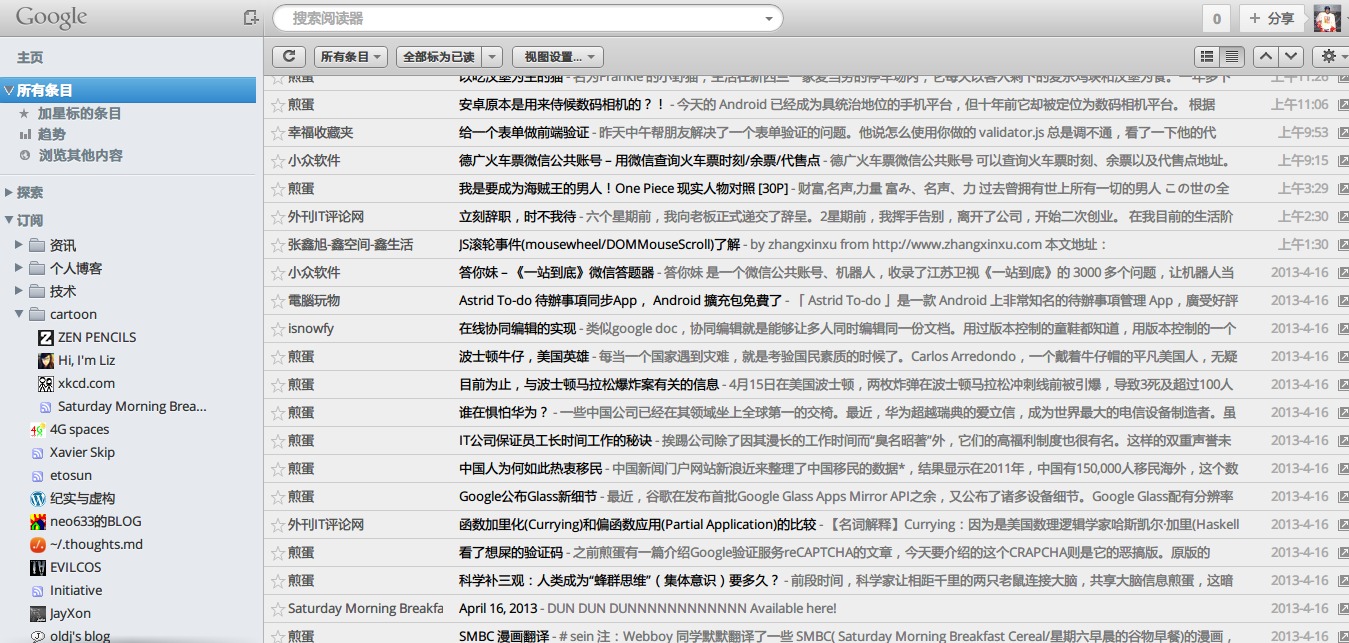Open 加星标的条目 in the sidebar

[80, 113]
